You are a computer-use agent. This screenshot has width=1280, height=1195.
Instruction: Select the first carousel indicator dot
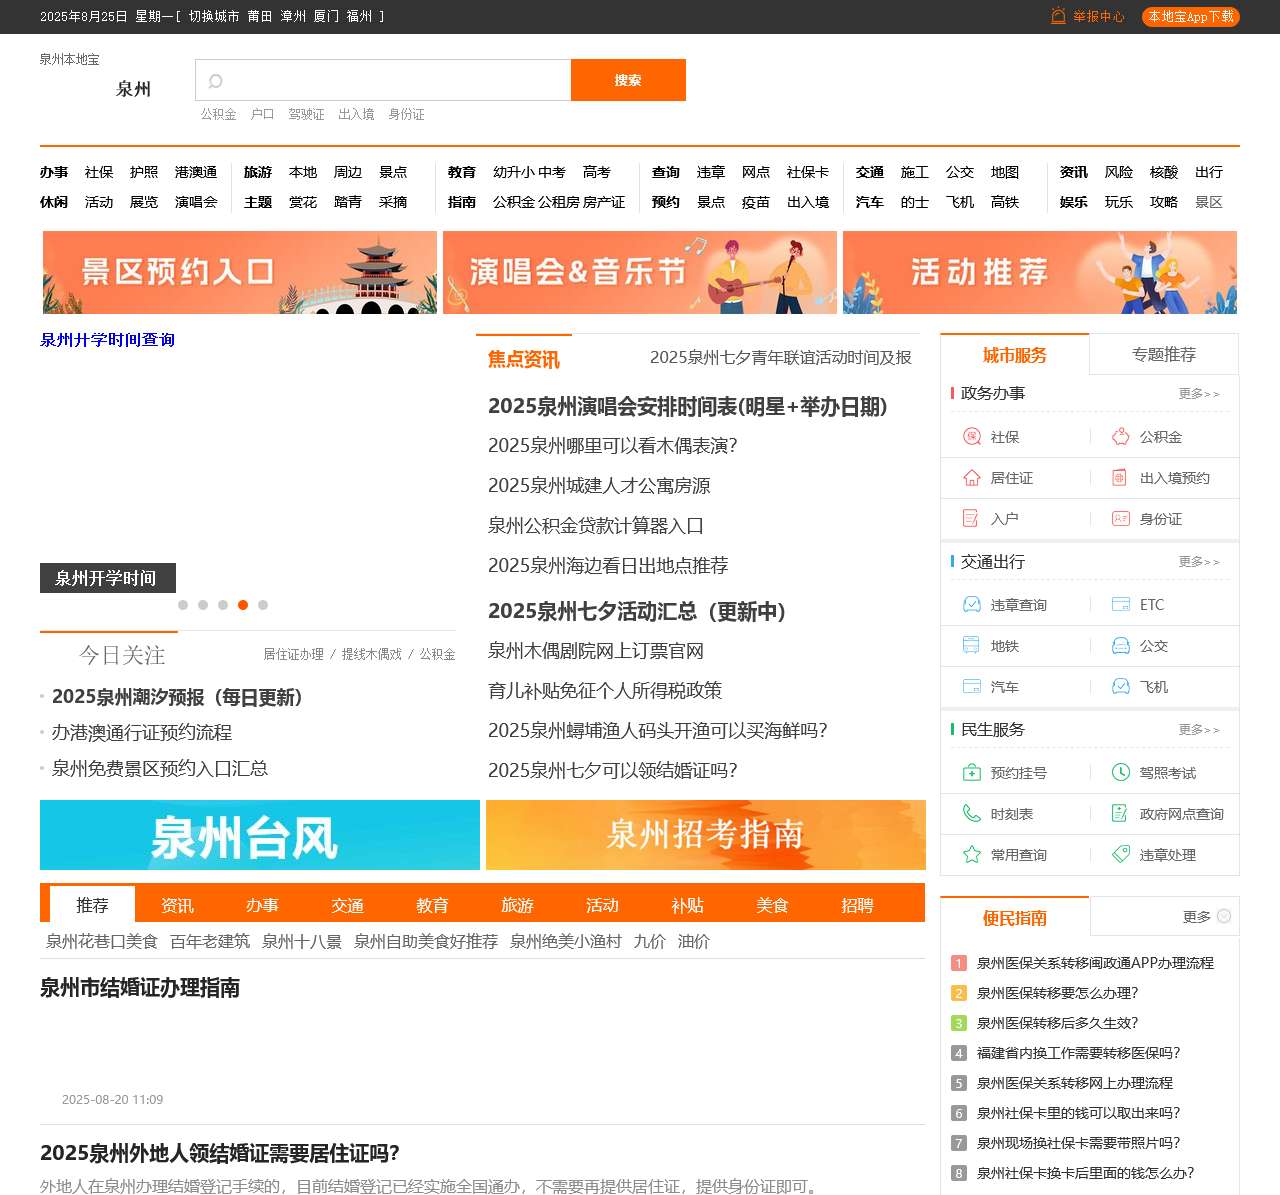183,605
